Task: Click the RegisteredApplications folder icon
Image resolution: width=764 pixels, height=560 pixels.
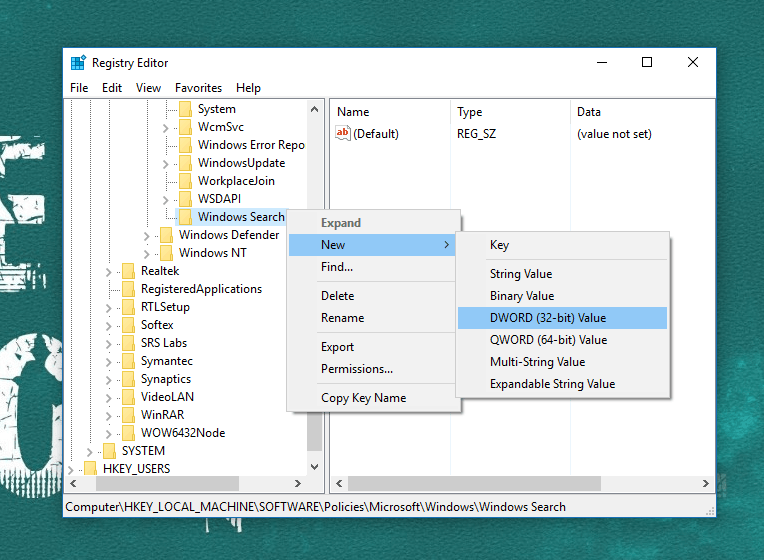Action: (129, 289)
